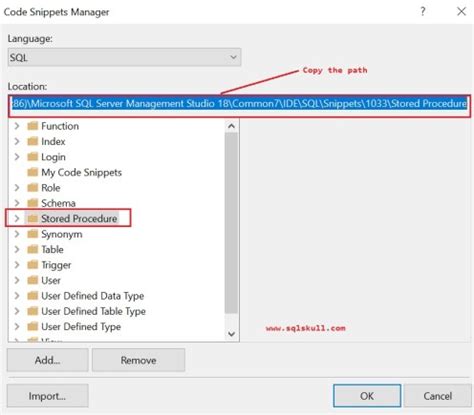Select the Table tree item
The height and width of the screenshot is (415, 474).
[x=52, y=249]
